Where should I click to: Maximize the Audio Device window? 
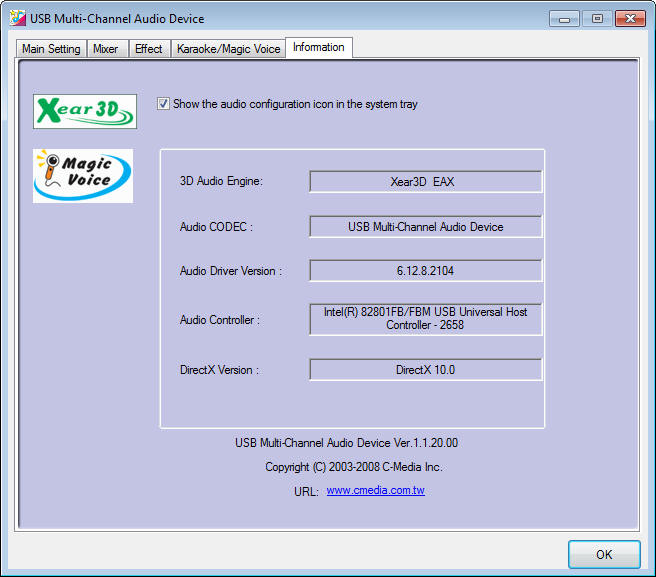597,19
